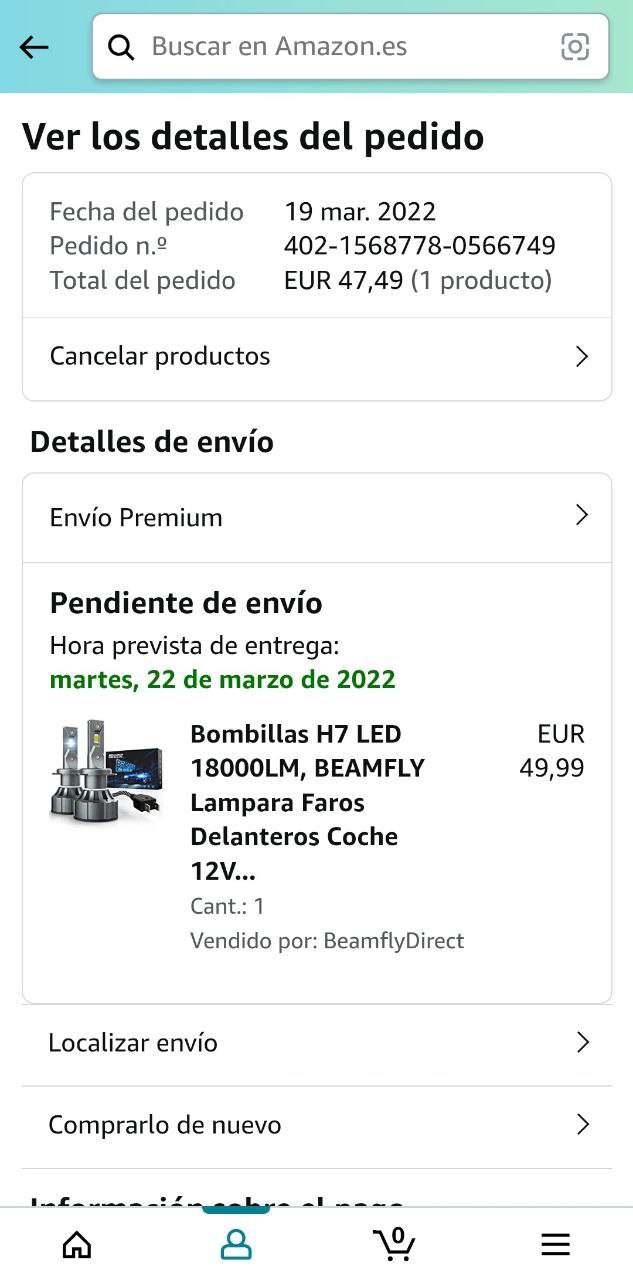Tap Localizar envío text
The image size is (633, 1280).
[133, 1043]
